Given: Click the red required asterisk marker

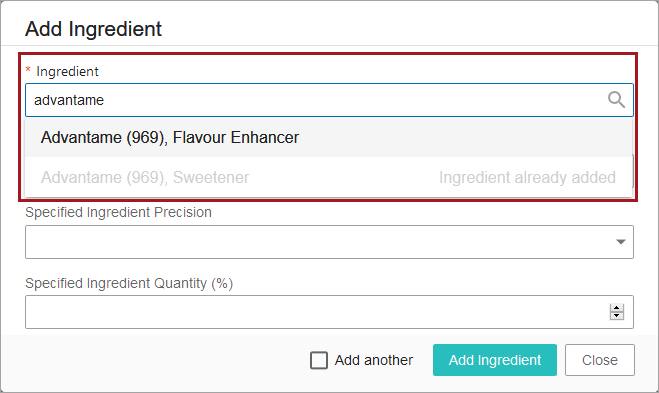Looking at the screenshot, I should coord(28,69).
